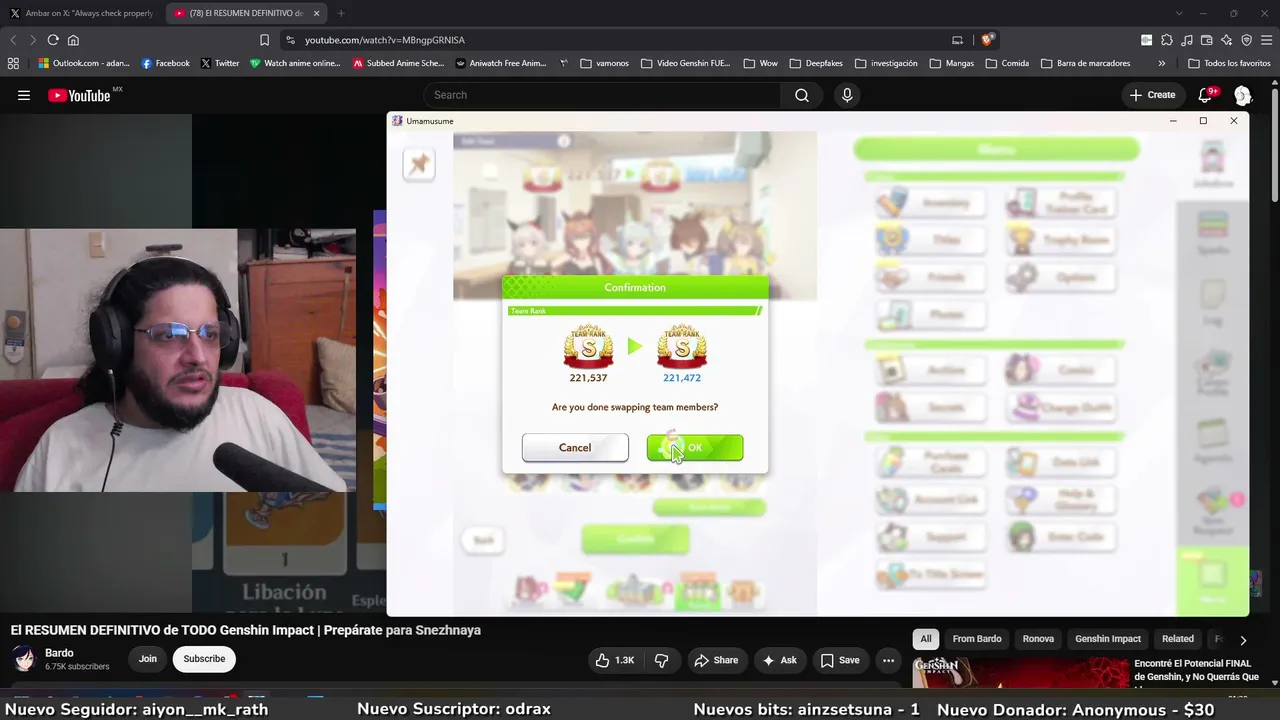This screenshot has height=720, width=1280.
Task: Save the video to a playlist
Action: (x=840, y=660)
